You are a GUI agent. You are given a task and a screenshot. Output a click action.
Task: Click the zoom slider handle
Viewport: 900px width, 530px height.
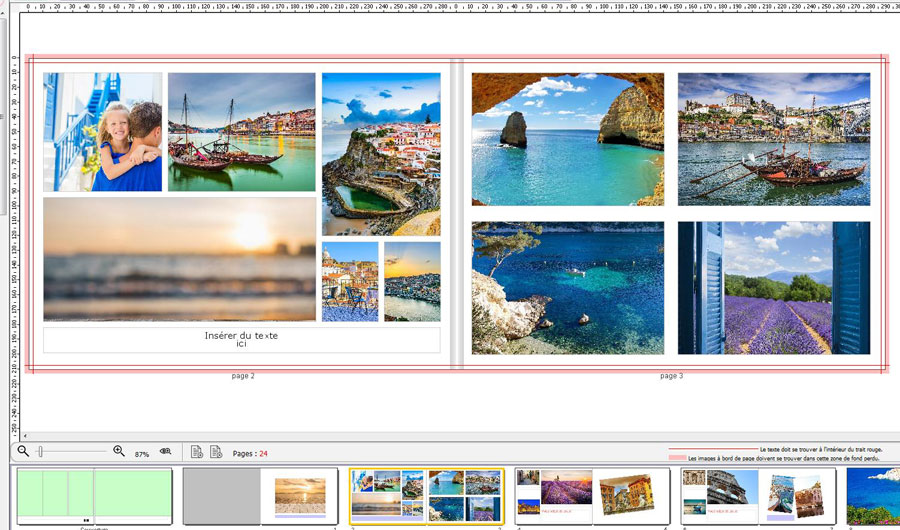(x=40, y=452)
